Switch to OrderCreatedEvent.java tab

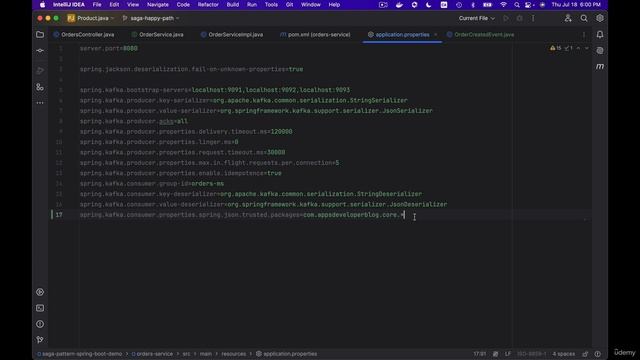pos(480,35)
